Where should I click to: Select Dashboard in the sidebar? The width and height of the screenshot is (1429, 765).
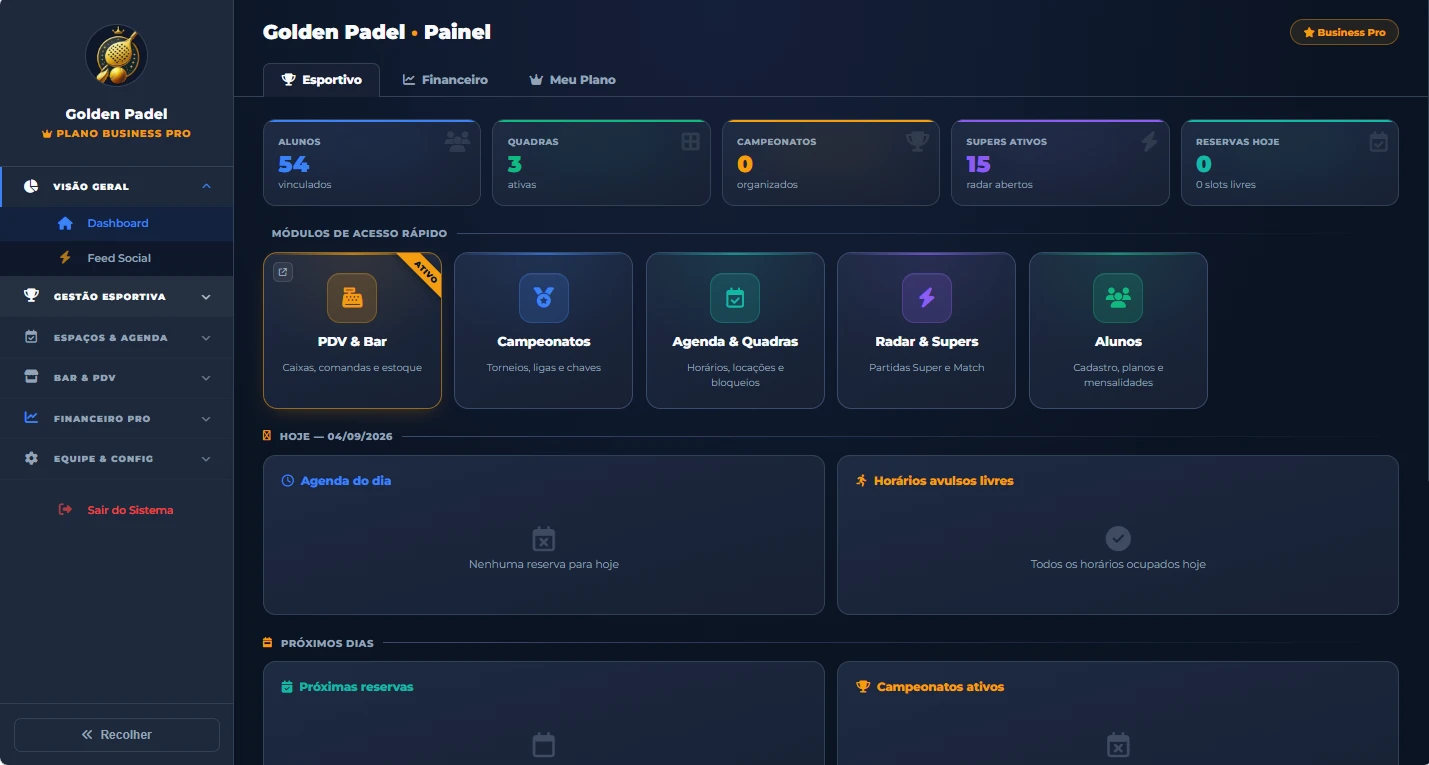click(x=116, y=223)
